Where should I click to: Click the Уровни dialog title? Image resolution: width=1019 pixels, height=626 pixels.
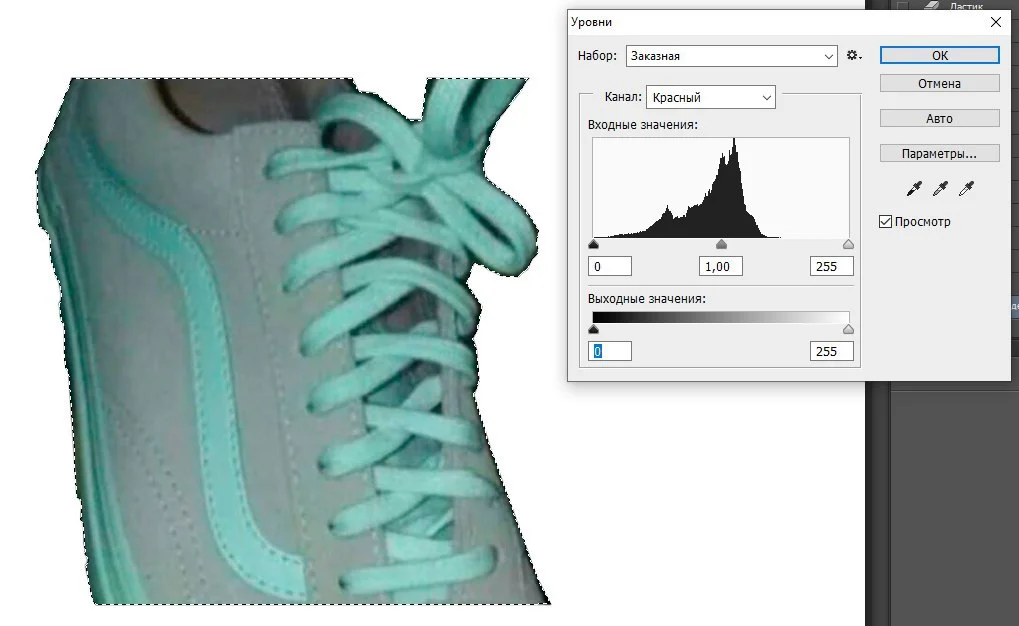tap(591, 22)
